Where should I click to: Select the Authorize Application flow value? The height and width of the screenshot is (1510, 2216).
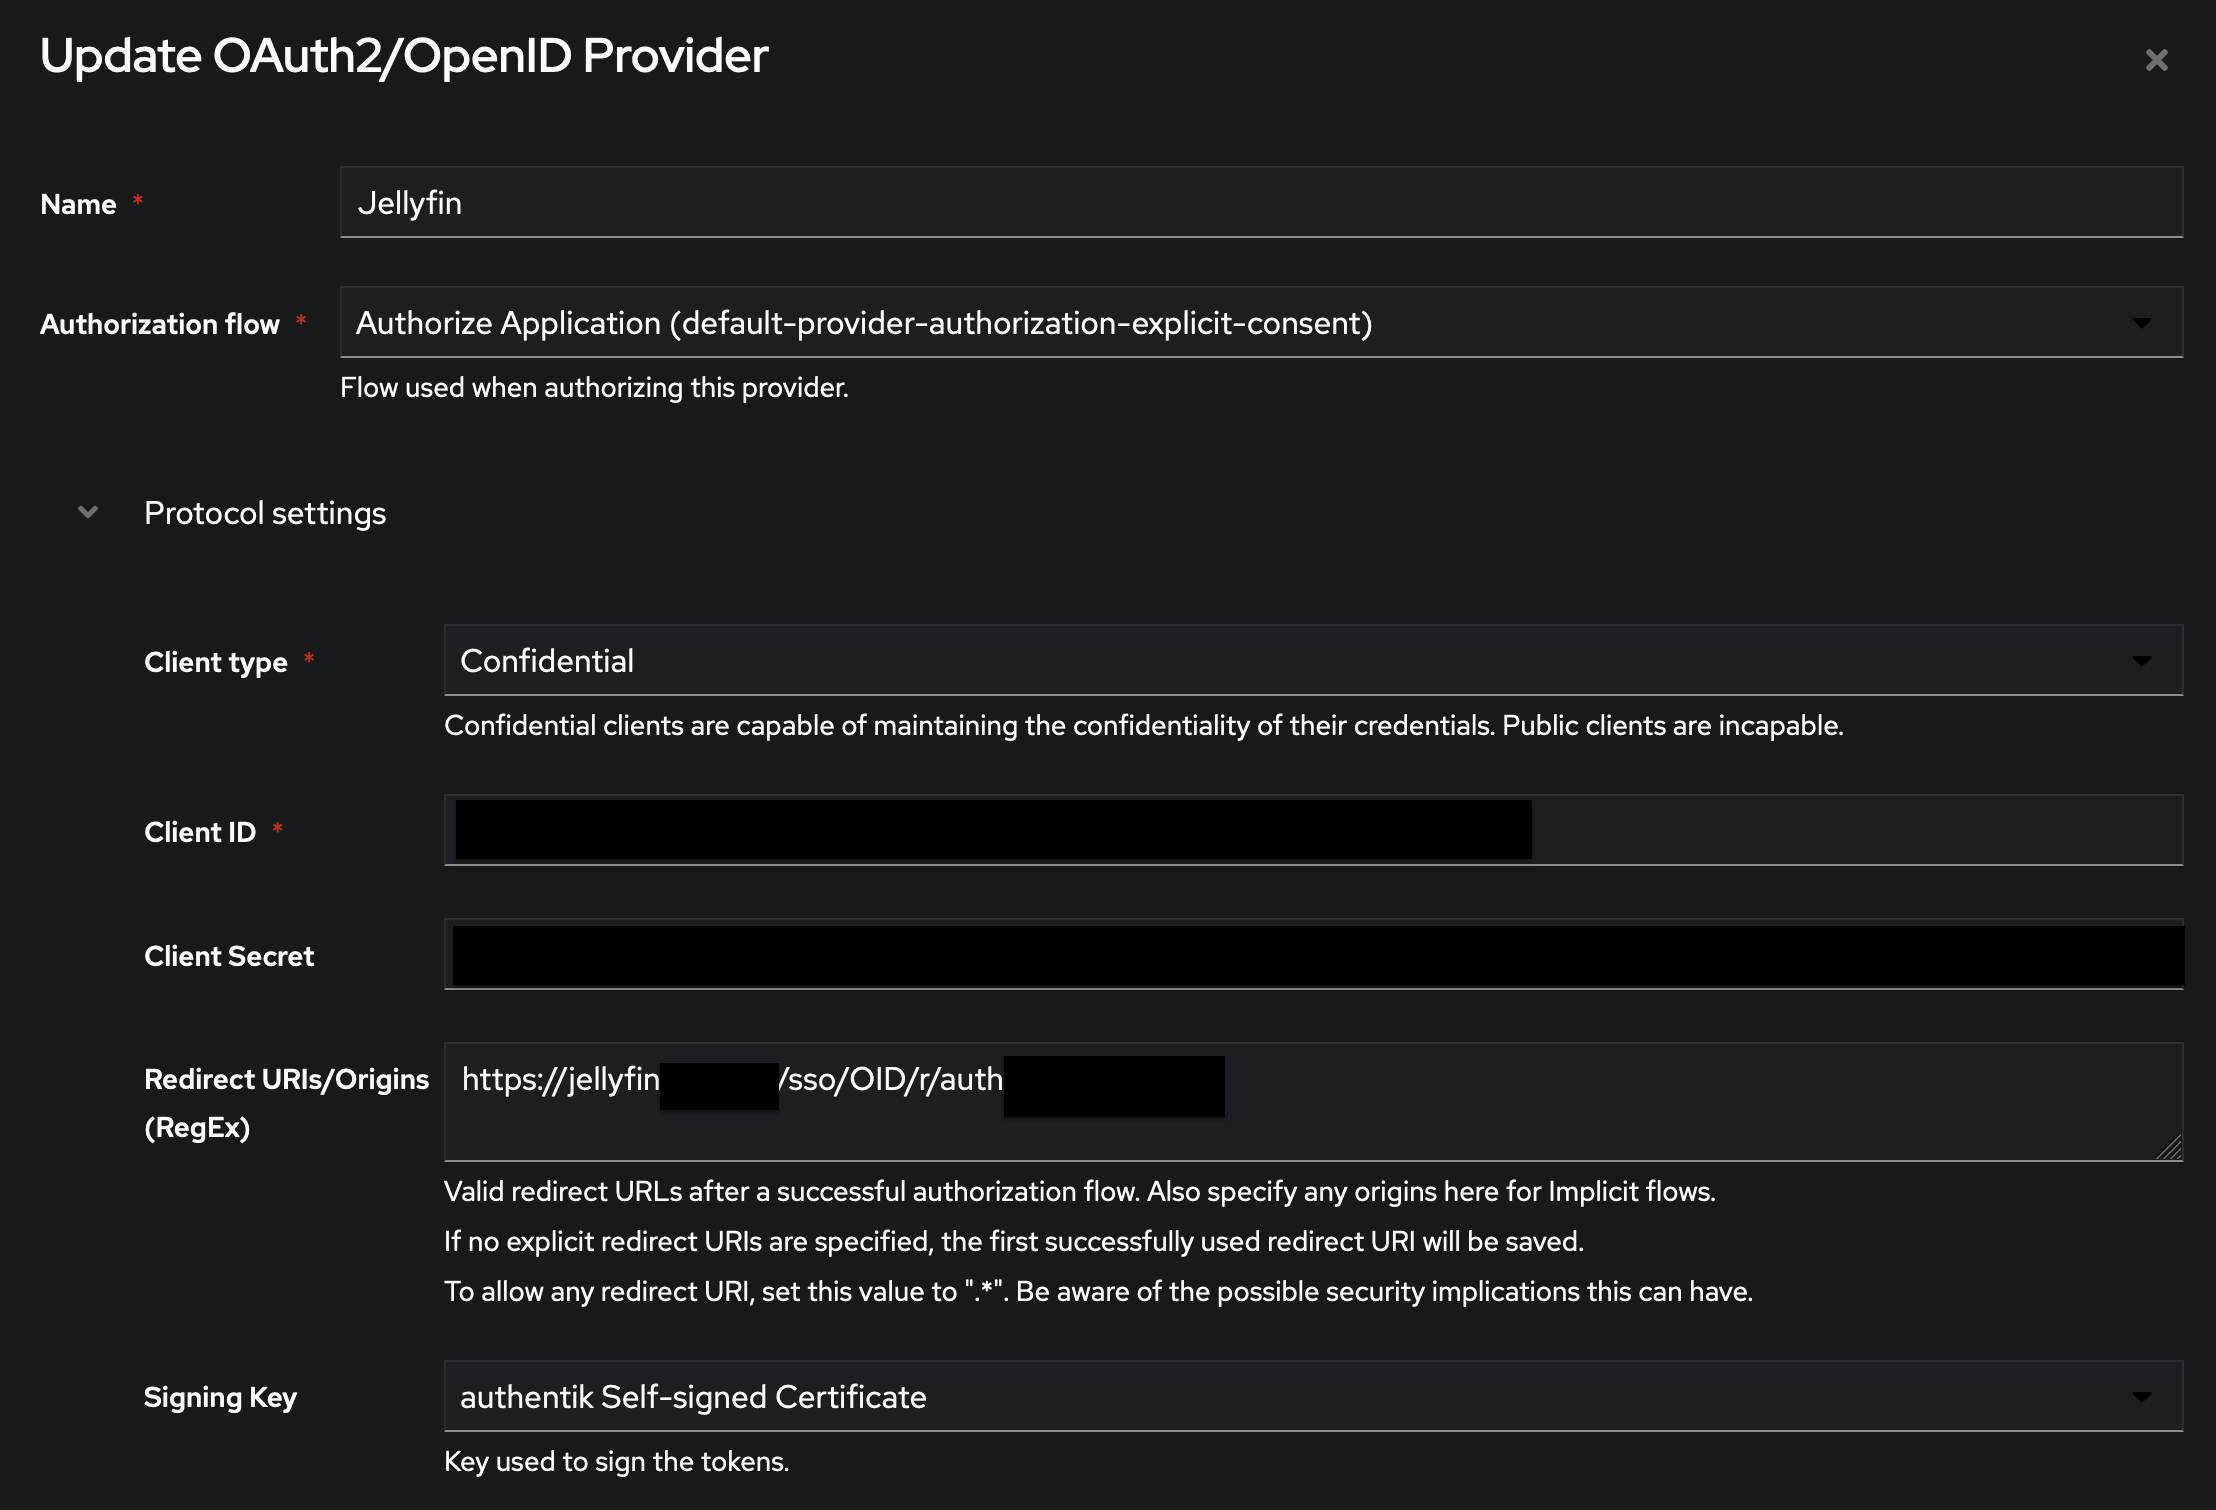pos(865,323)
